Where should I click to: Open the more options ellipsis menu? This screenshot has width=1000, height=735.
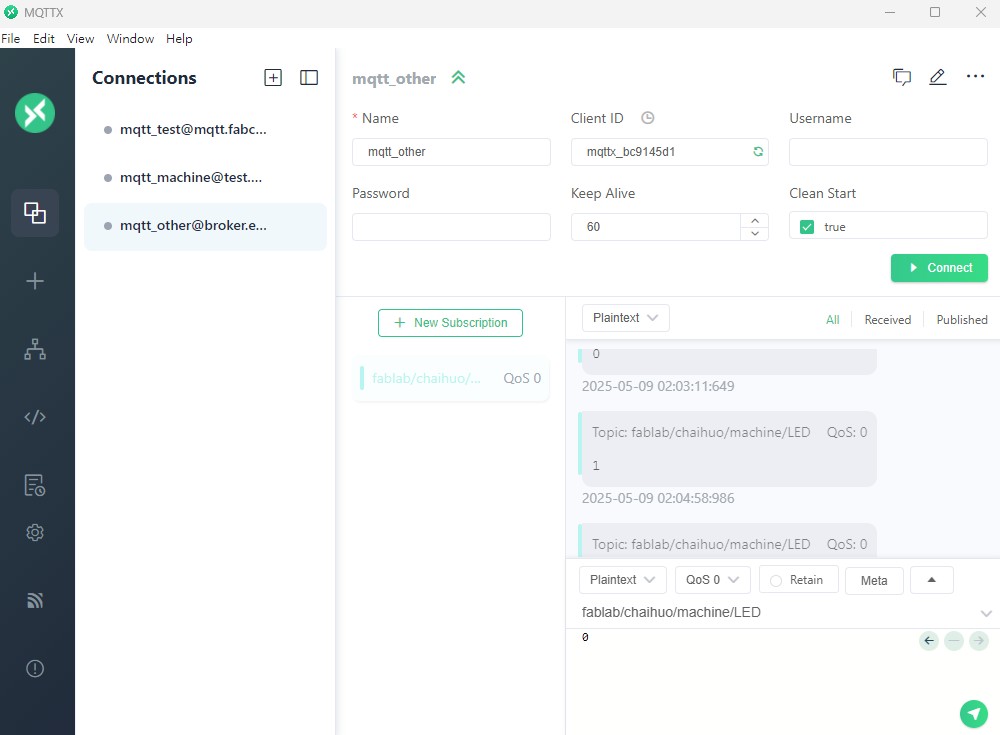click(975, 77)
